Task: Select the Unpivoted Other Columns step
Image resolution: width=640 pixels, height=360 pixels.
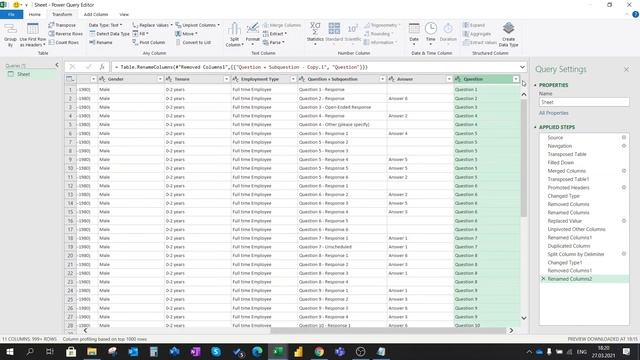Action: (x=576, y=229)
